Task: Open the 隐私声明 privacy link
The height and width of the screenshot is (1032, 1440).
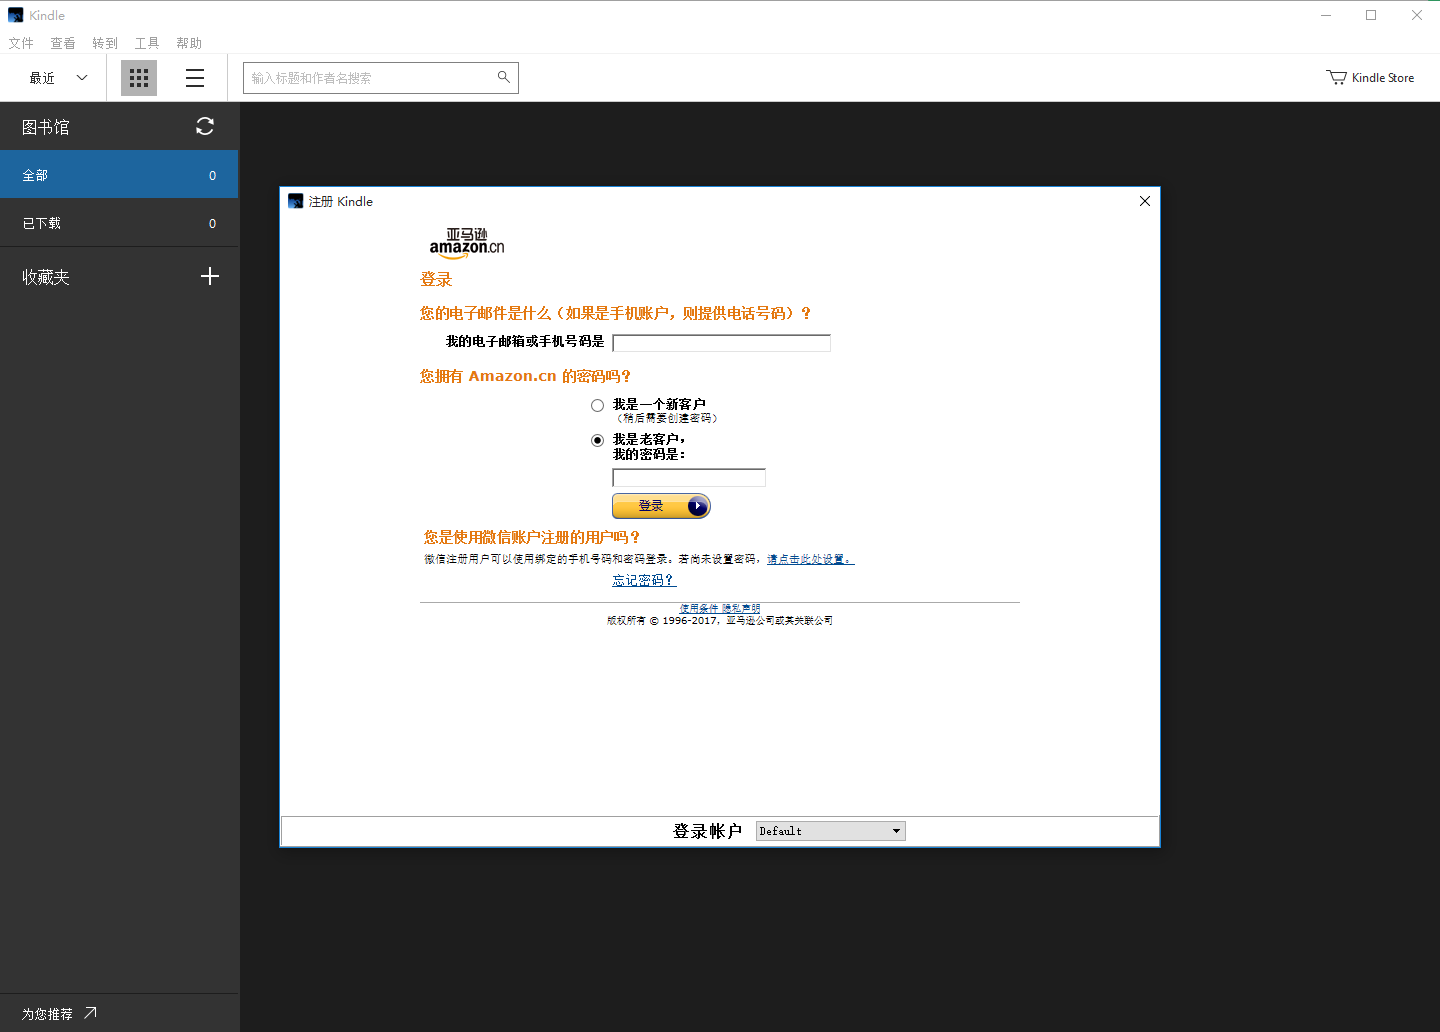Action: coord(741,608)
